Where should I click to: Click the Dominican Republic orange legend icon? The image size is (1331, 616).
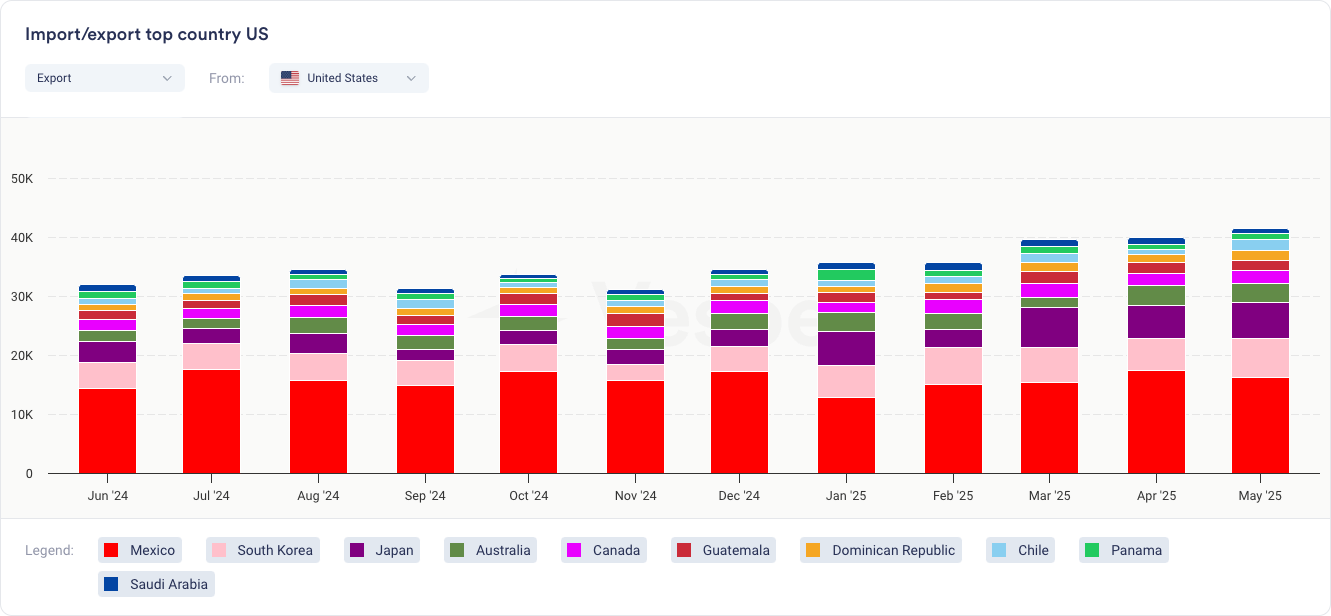813,550
